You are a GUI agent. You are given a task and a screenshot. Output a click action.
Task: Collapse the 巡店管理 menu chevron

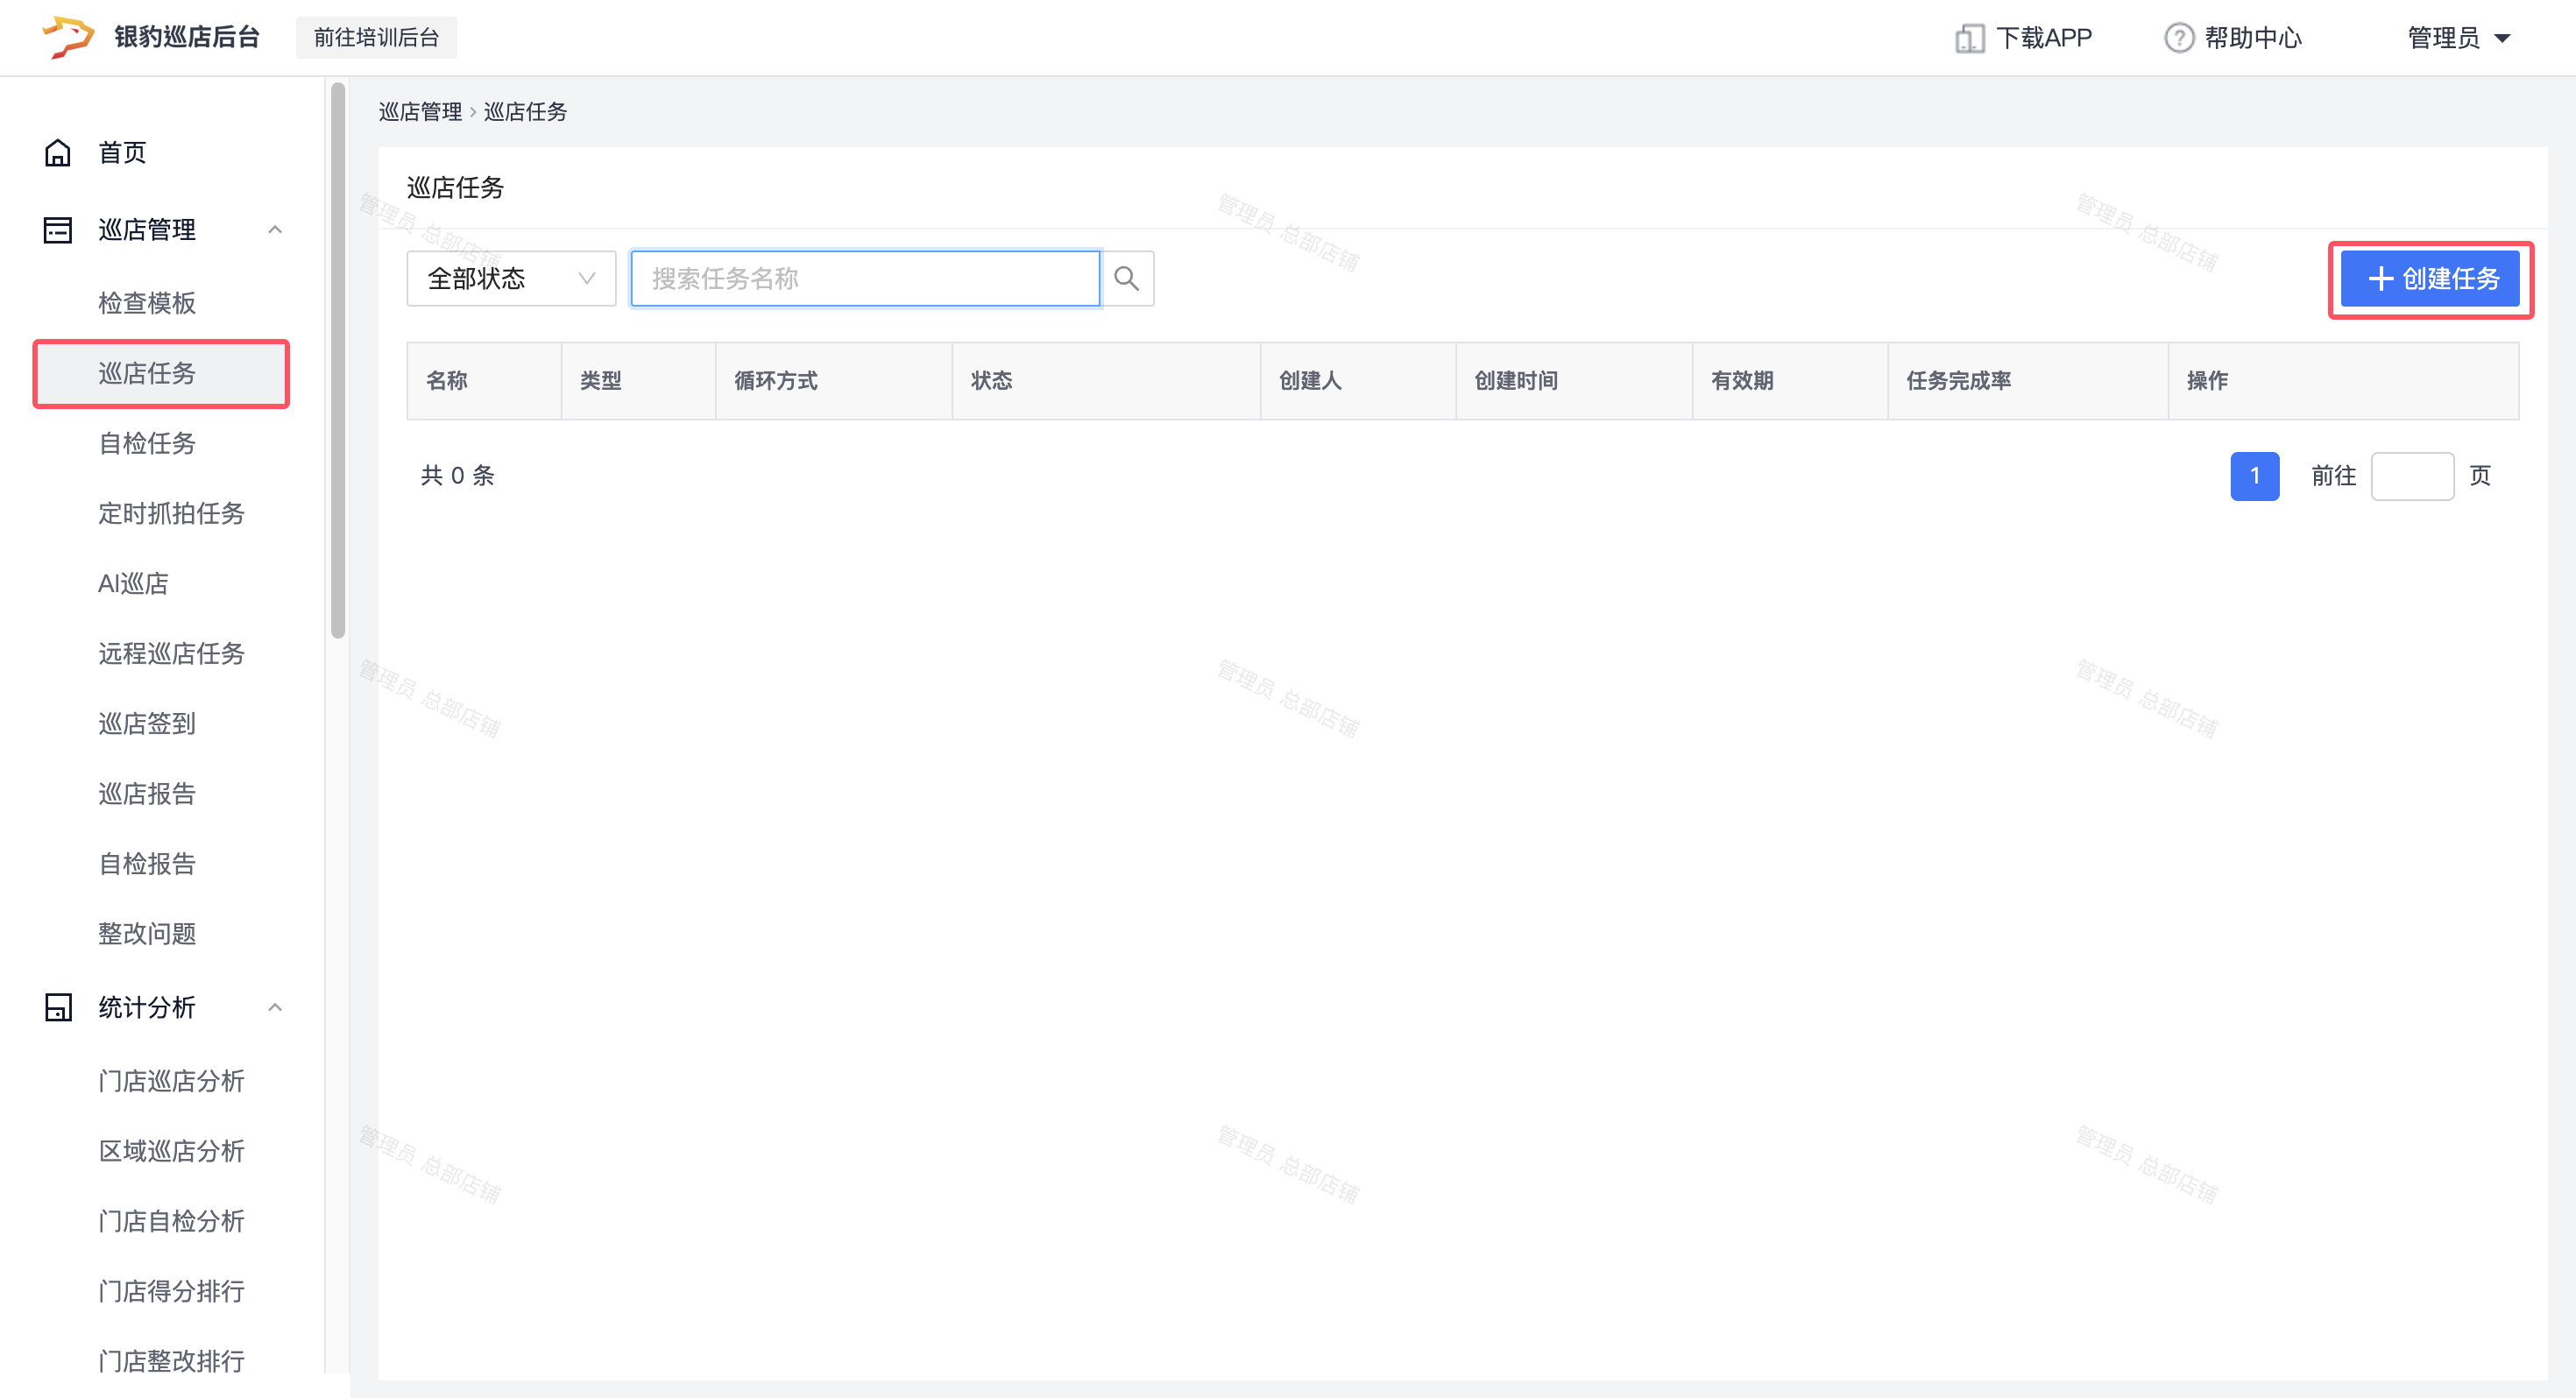tap(275, 230)
